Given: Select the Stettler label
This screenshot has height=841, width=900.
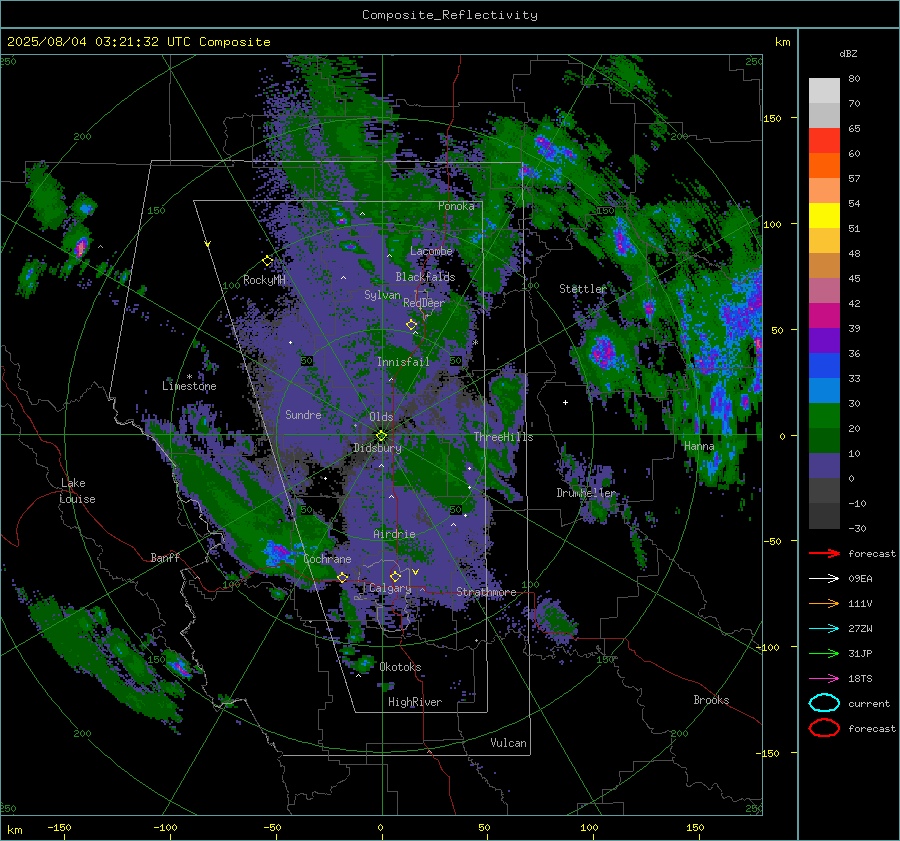Looking at the screenshot, I should [x=583, y=289].
